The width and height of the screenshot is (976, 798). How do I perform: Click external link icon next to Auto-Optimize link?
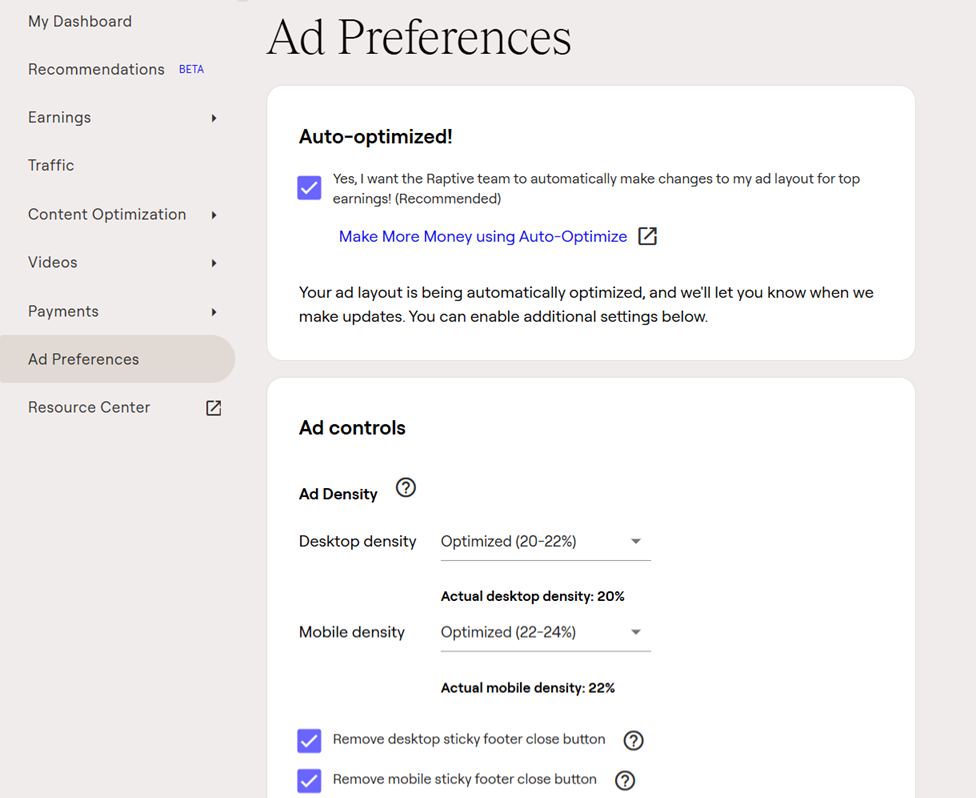[x=647, y=236]
